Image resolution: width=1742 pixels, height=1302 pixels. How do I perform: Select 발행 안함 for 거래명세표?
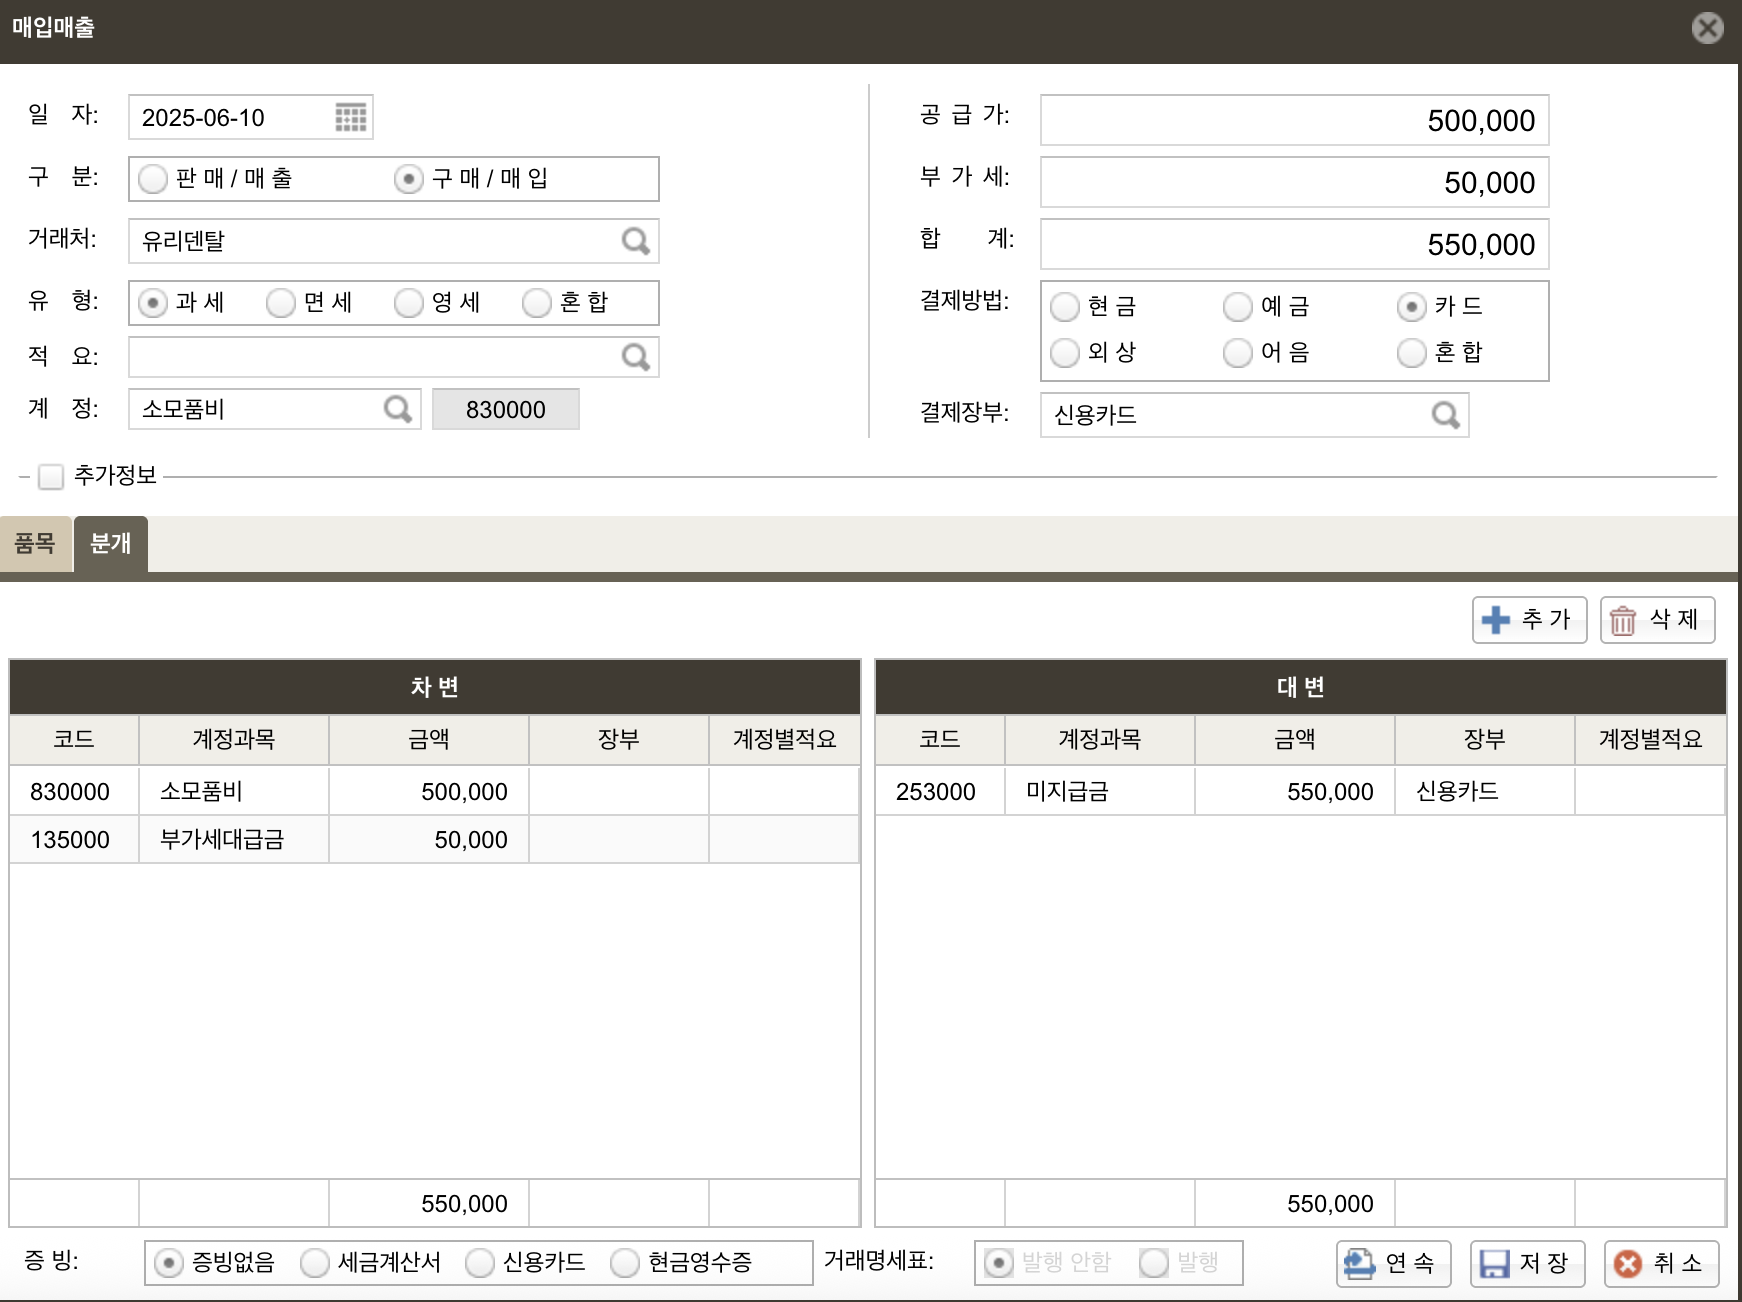999,1263
